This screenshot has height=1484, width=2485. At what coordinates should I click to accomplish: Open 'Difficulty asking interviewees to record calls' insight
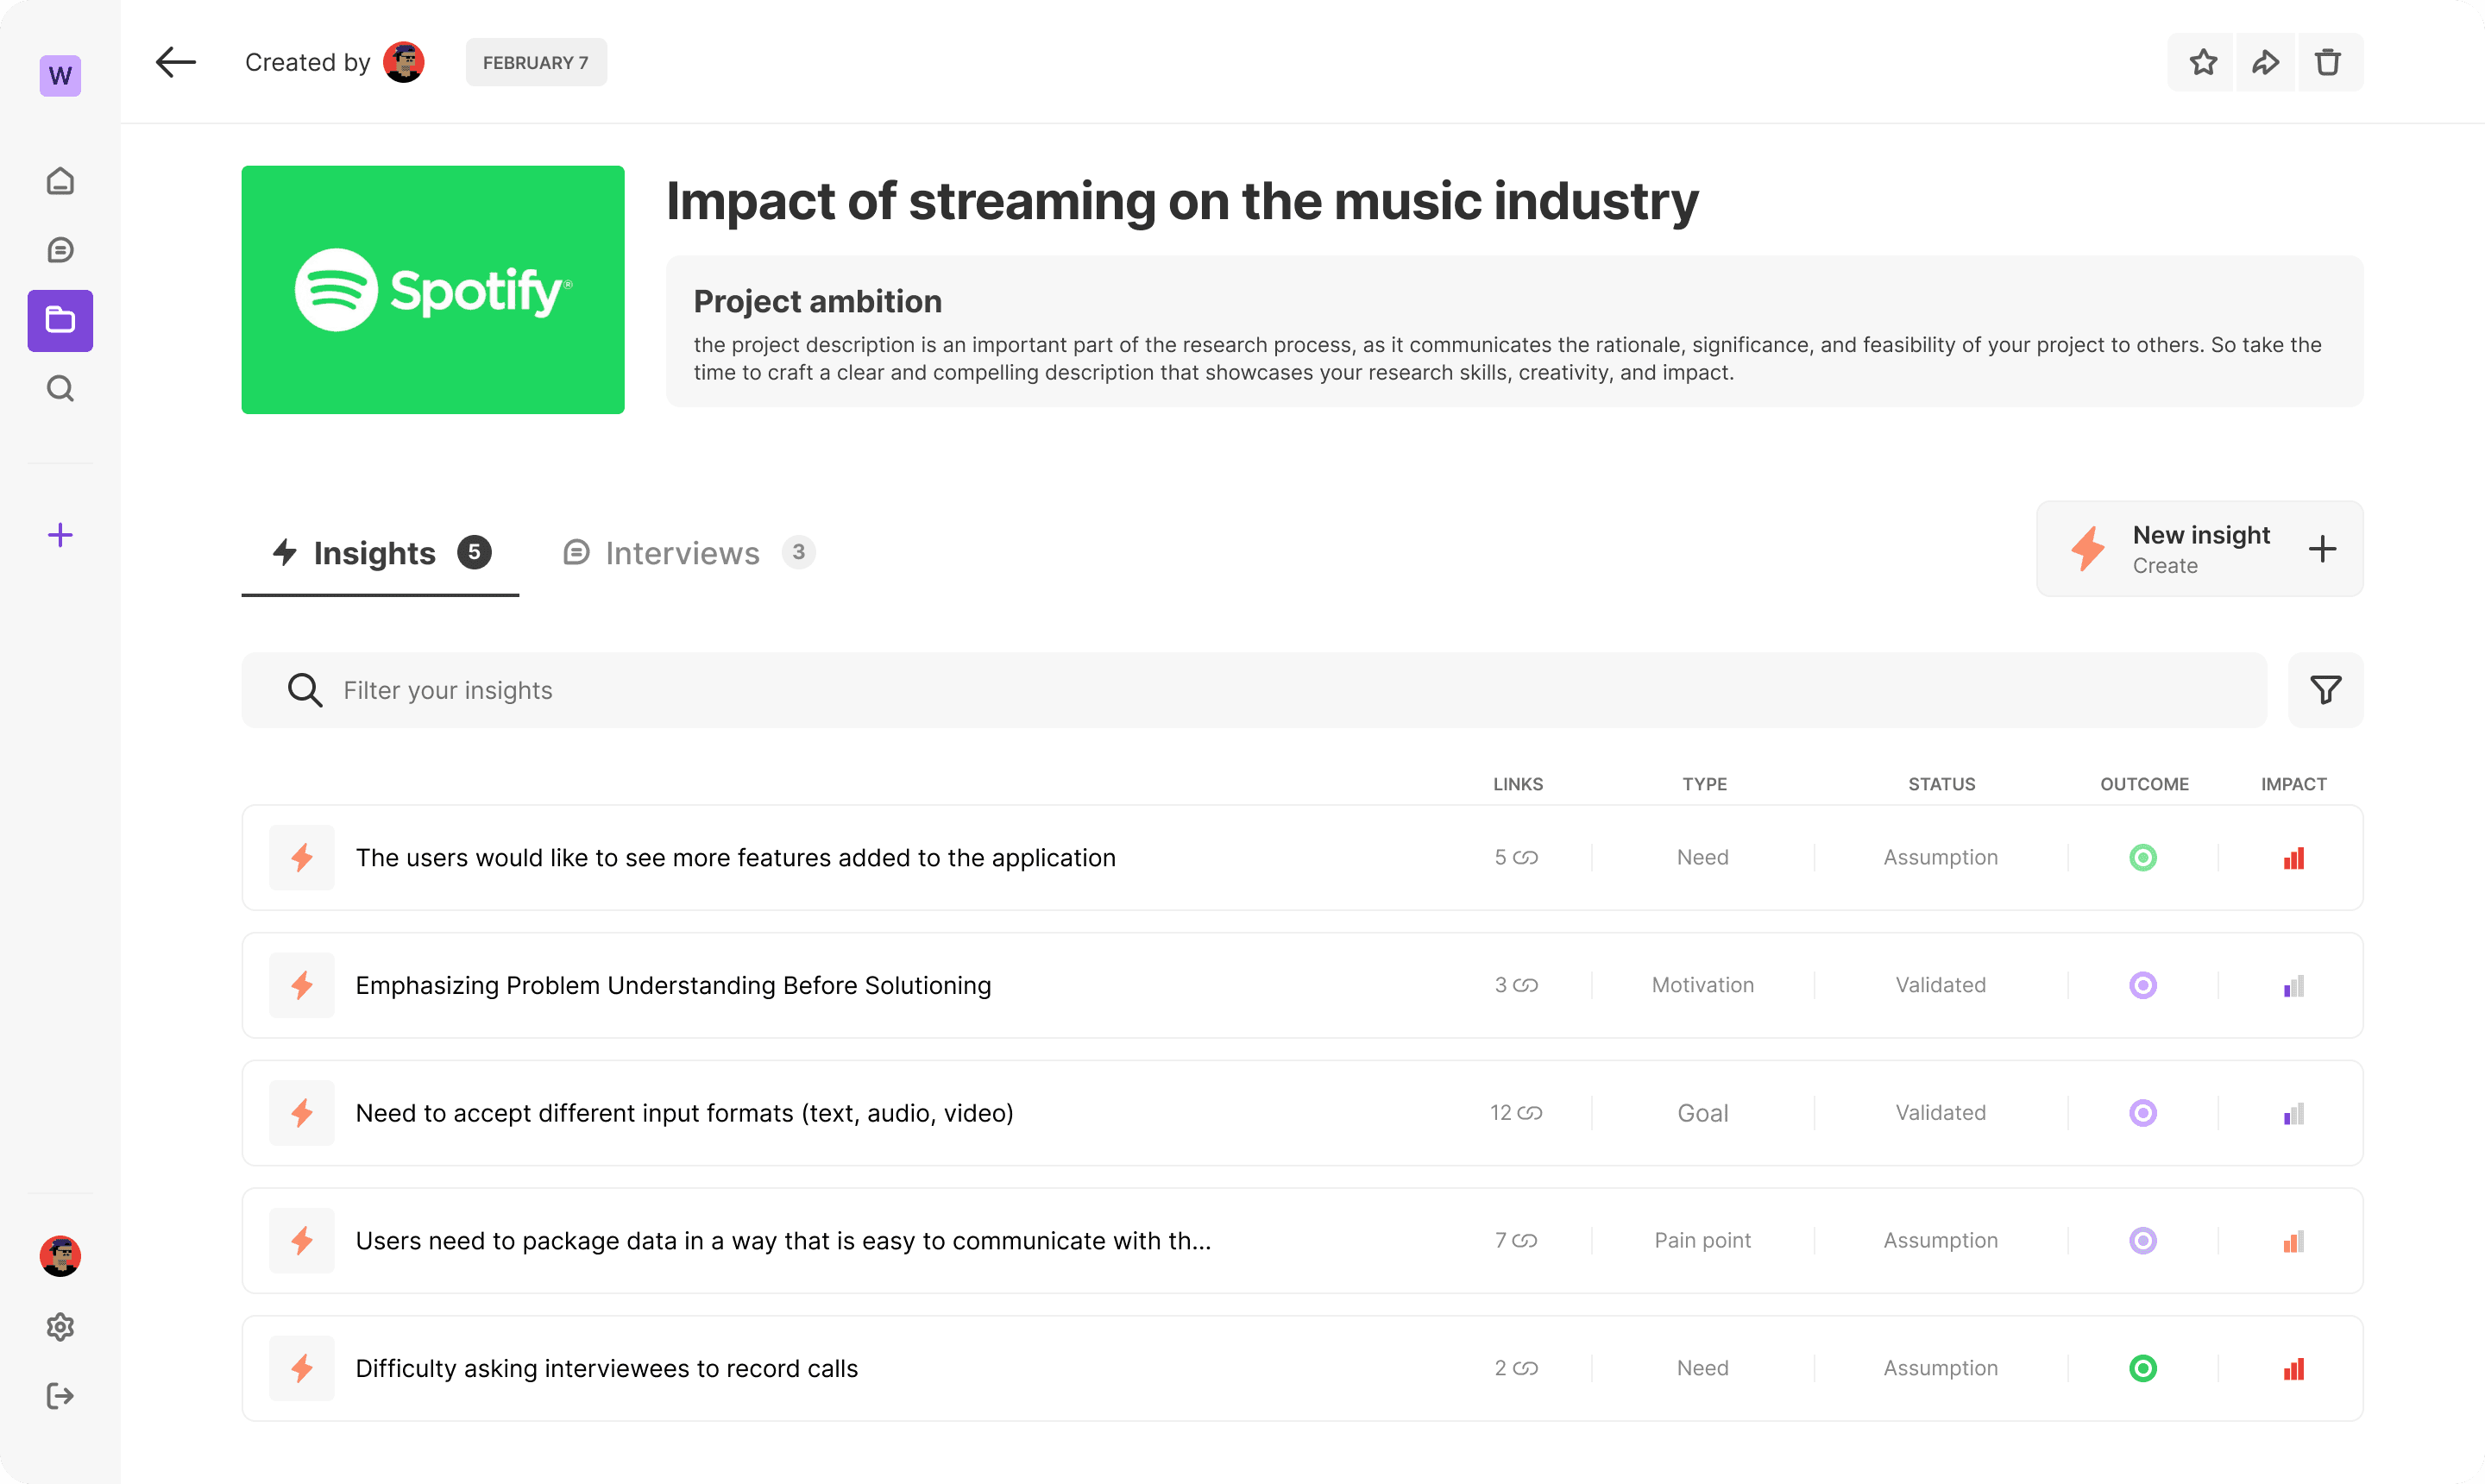coord(1302,1368)
